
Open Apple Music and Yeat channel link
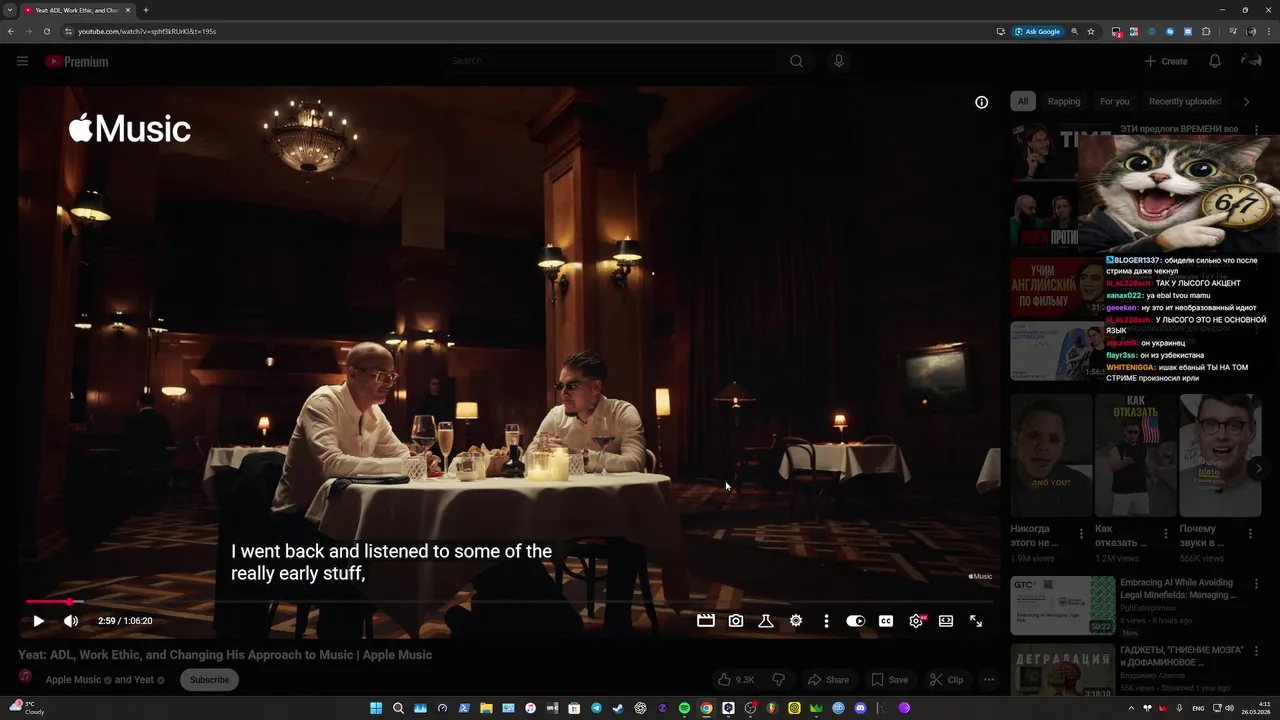pos(105,680)
